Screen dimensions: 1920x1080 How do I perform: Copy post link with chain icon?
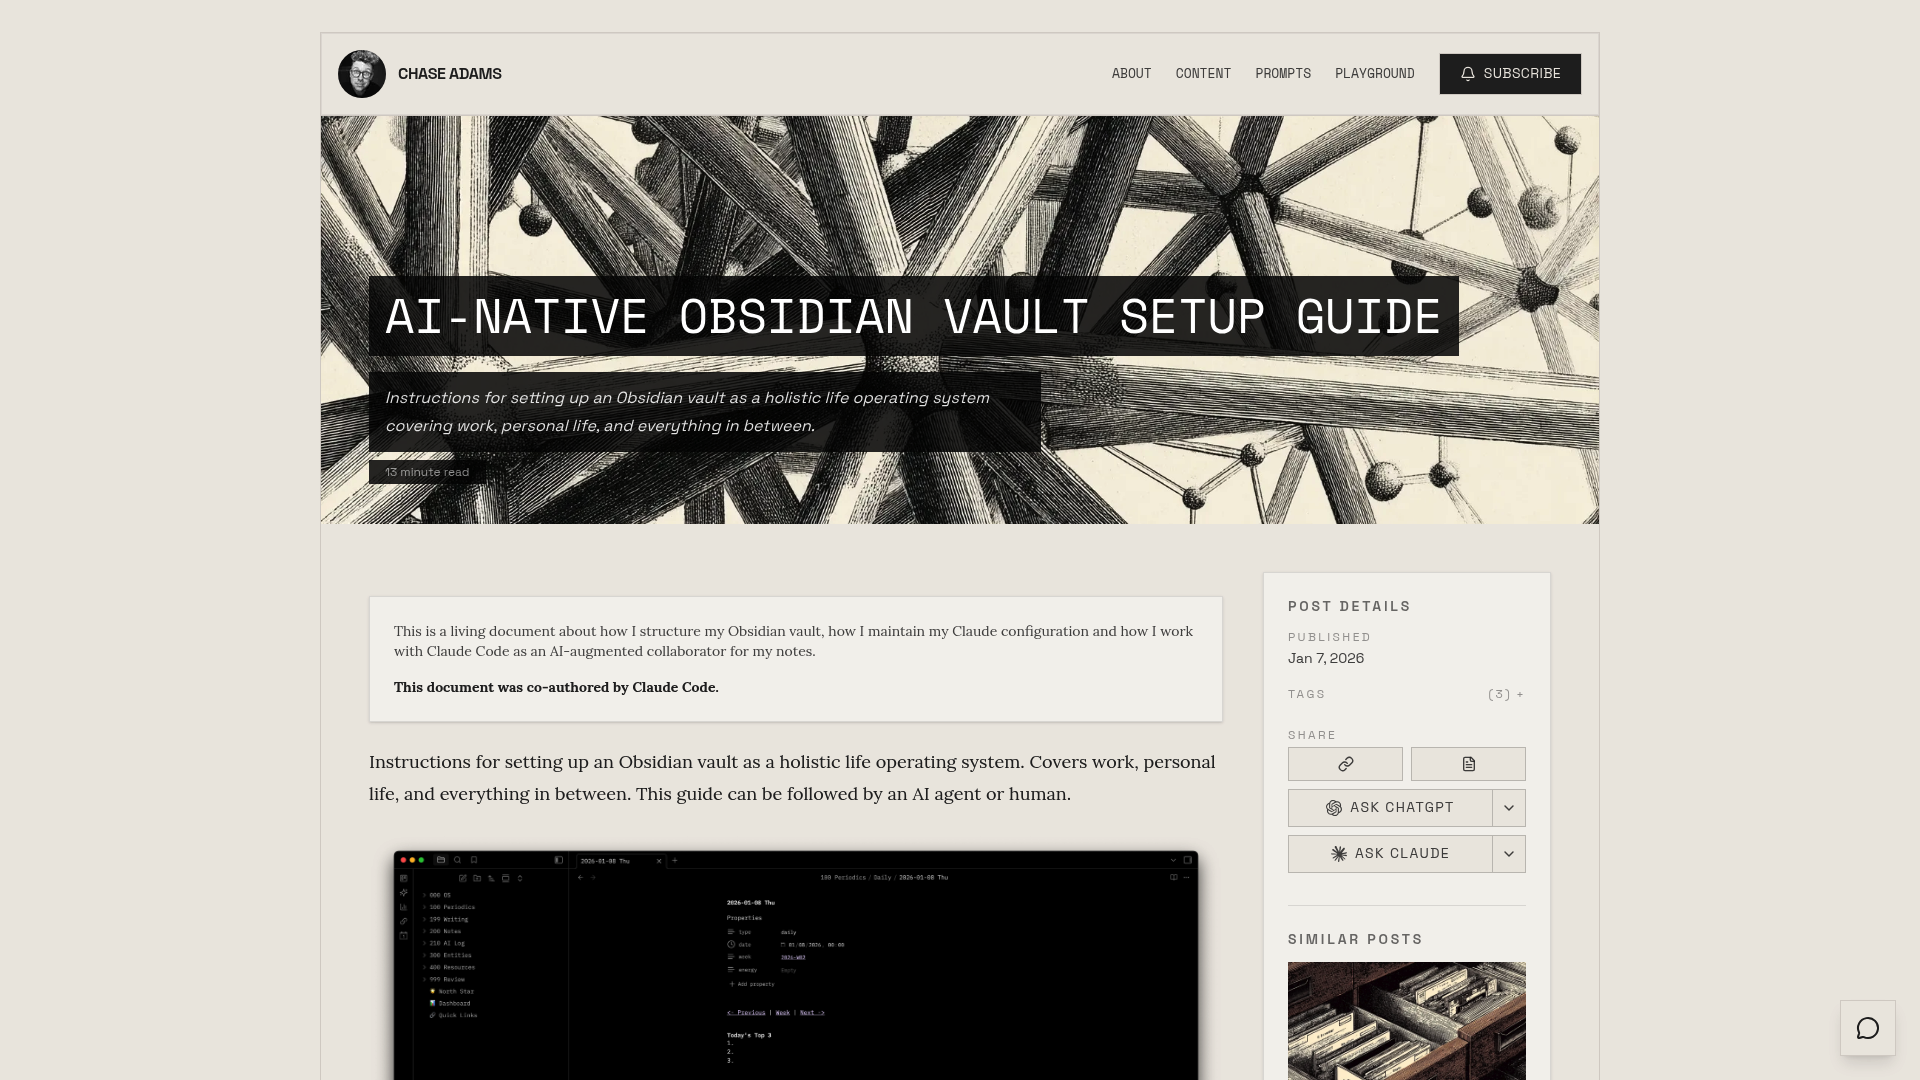1345,764
